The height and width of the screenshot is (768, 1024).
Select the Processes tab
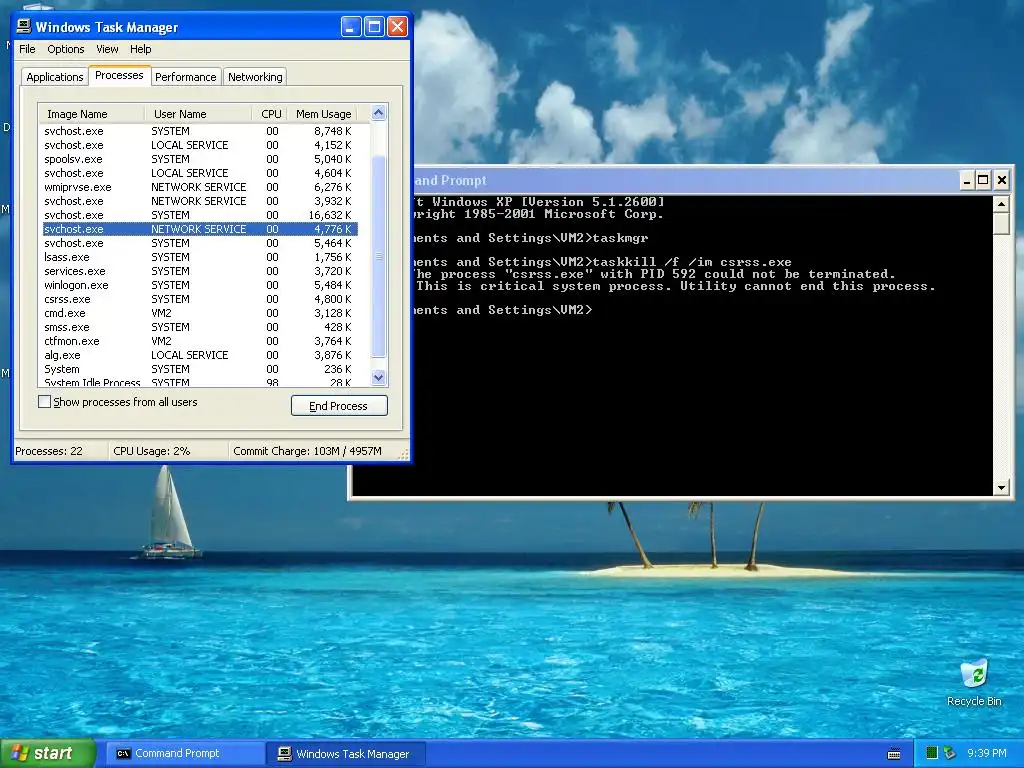(119, 75)
